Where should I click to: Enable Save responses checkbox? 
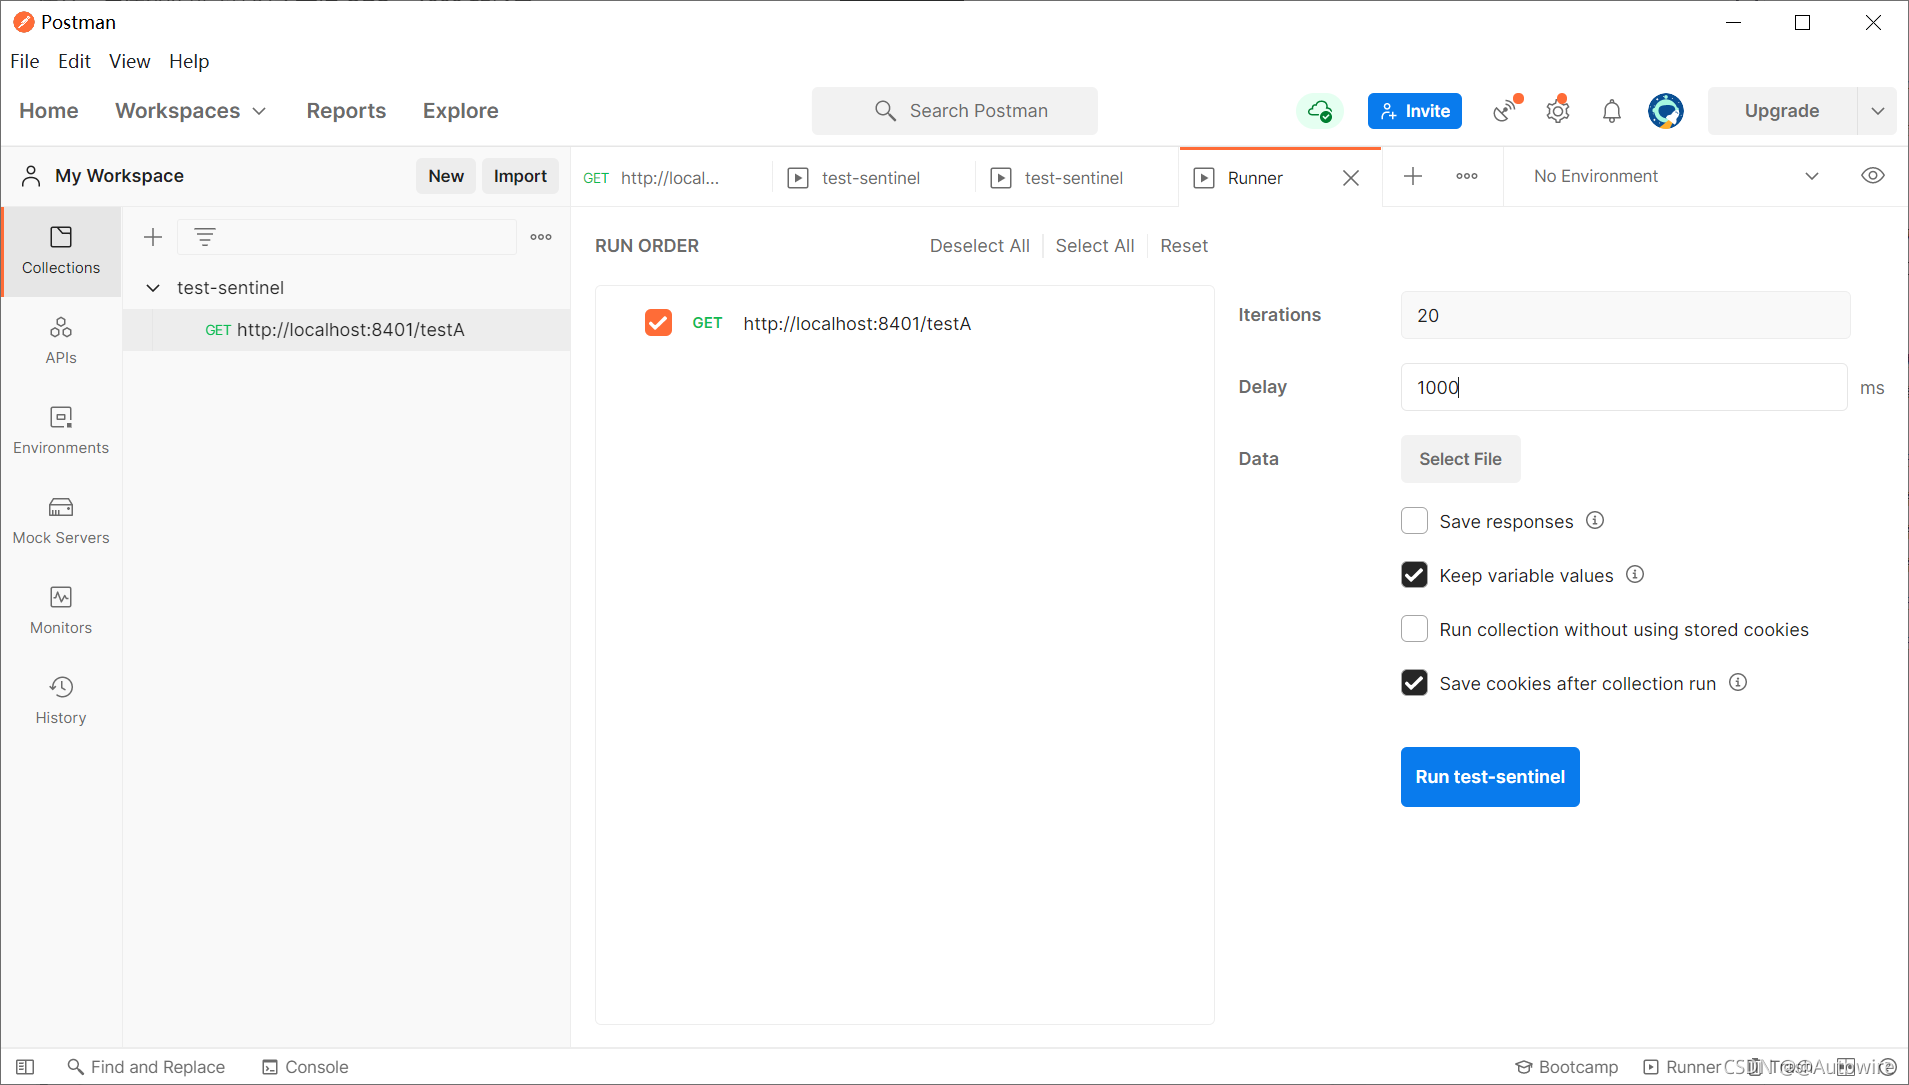point(1414,521)
